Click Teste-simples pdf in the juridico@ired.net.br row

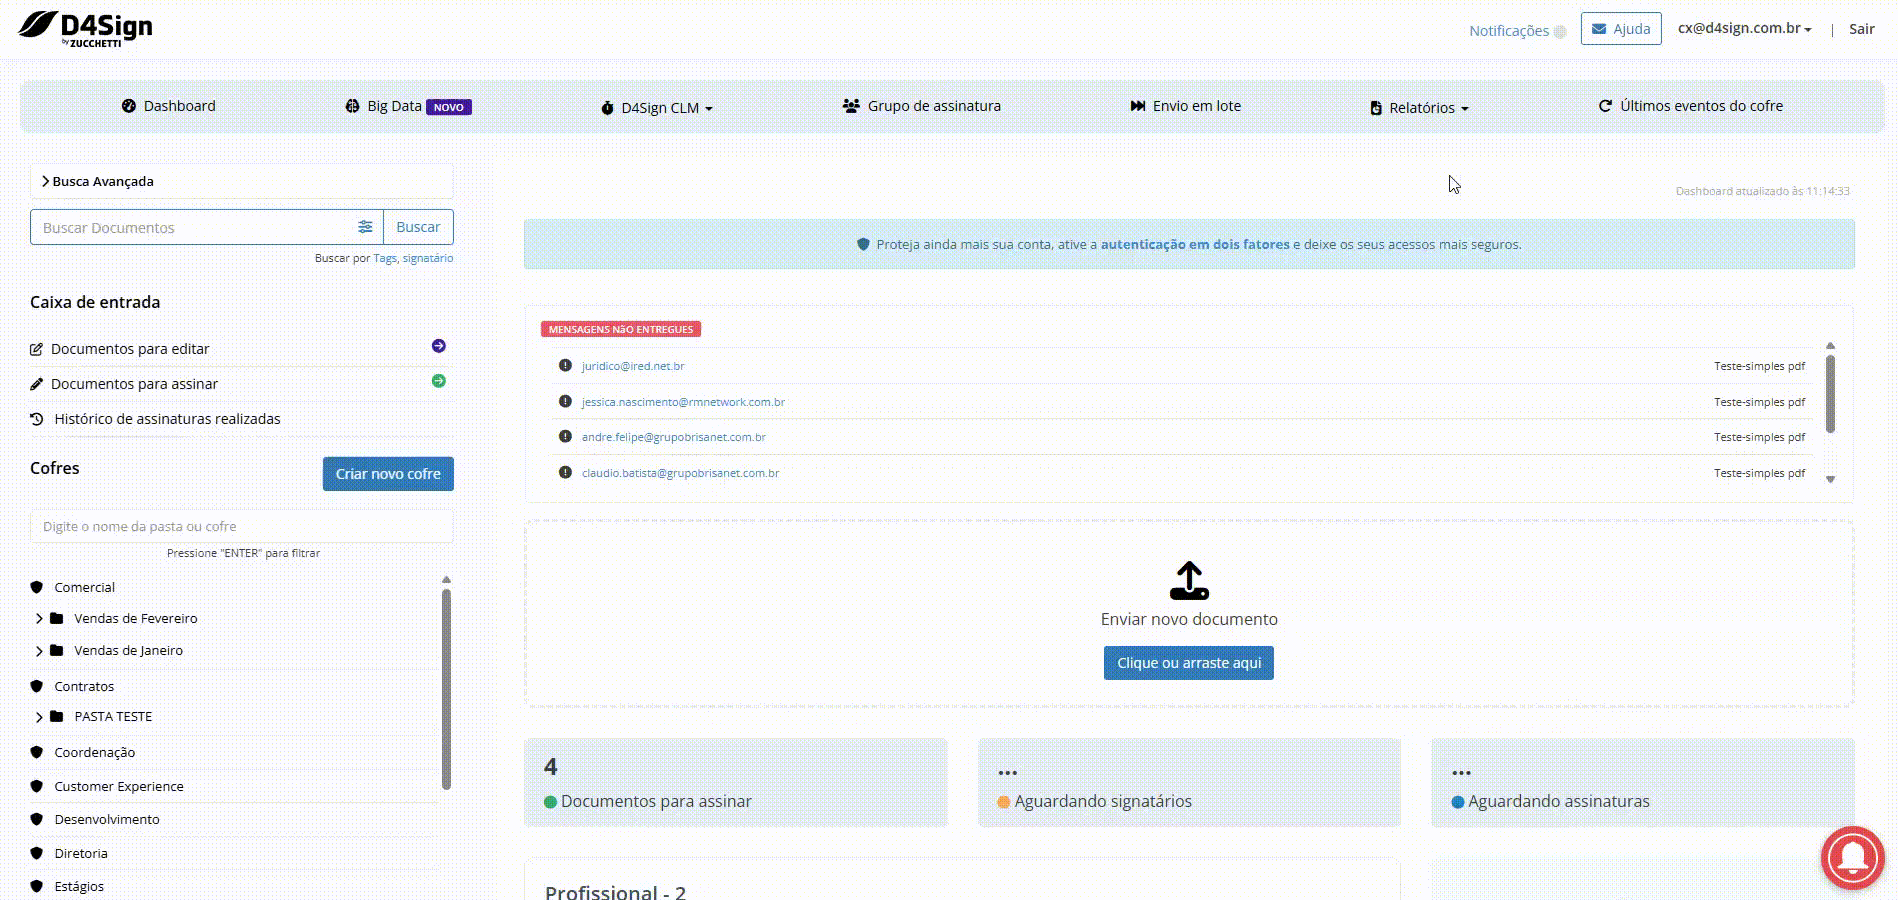click(x=1759, y=366)
